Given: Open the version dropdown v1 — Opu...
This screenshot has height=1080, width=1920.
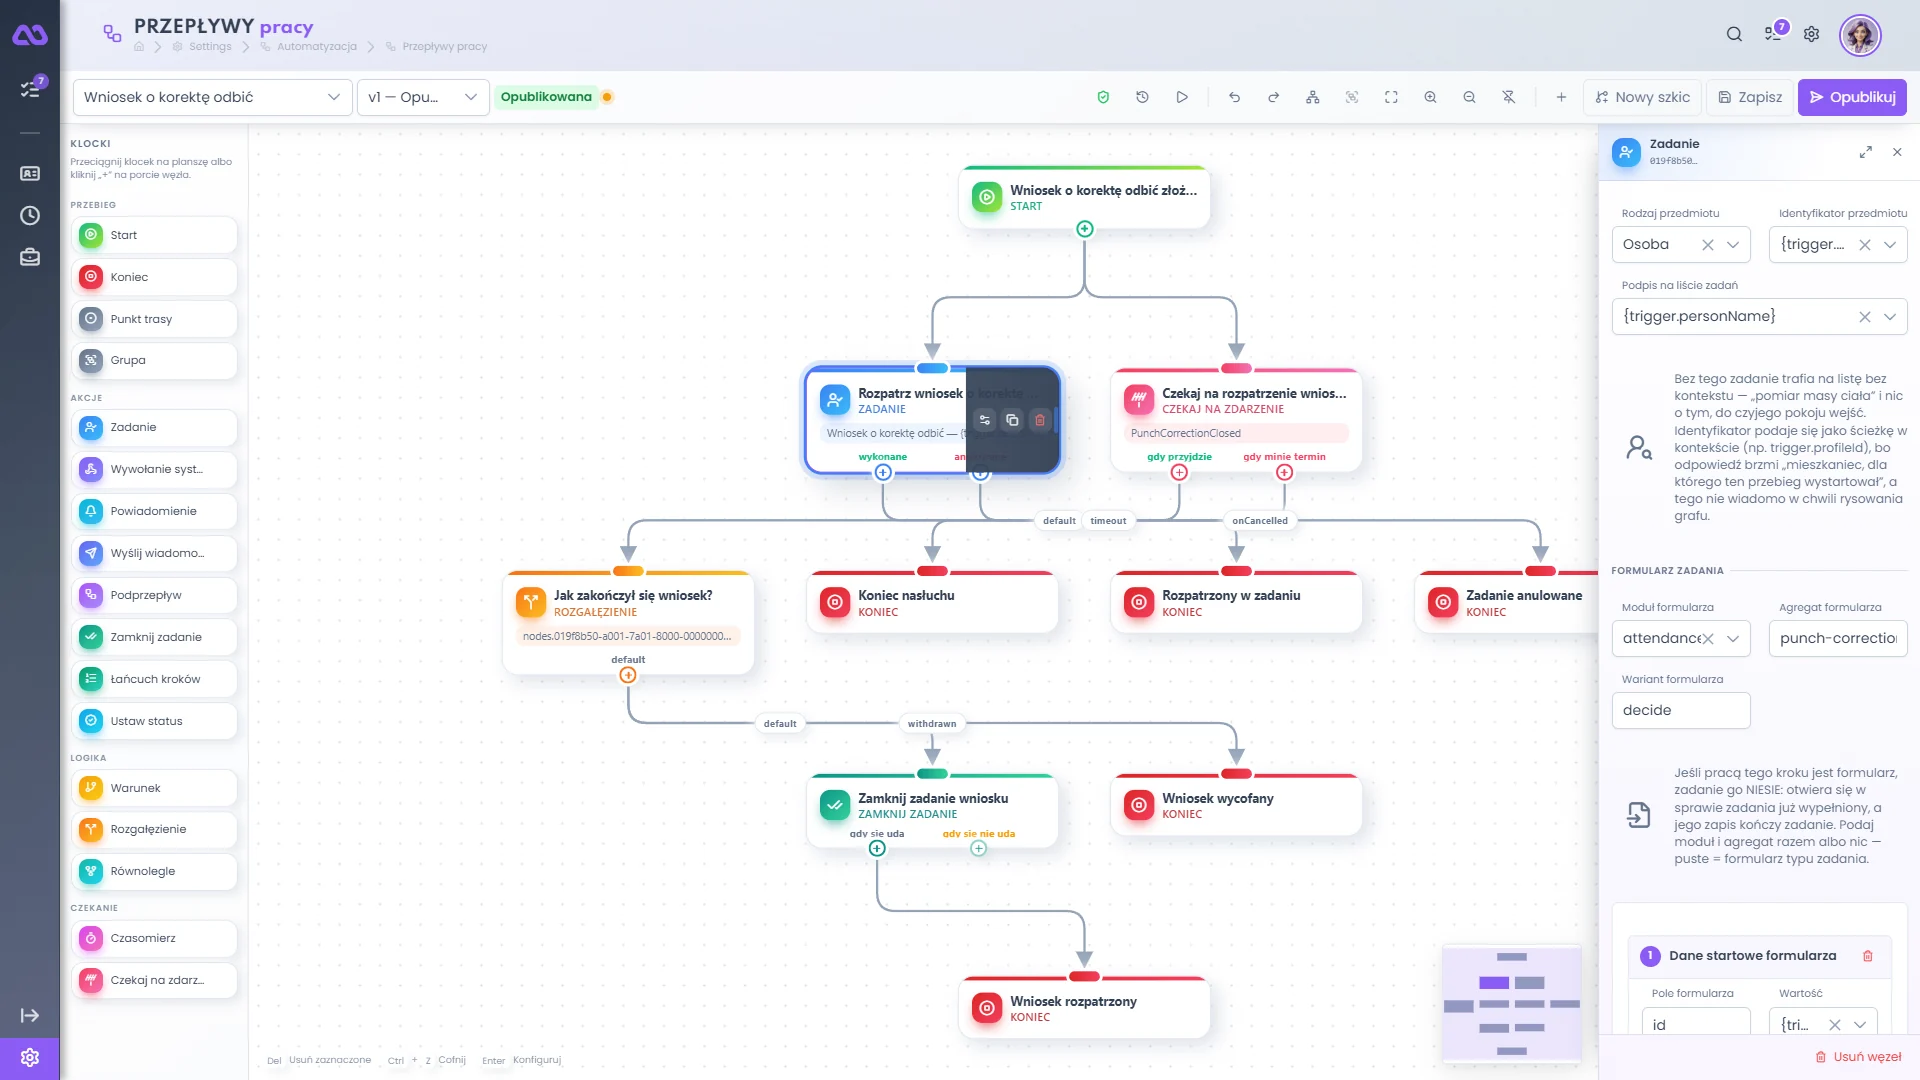Looking at the screenshot, I should [422, 97].
